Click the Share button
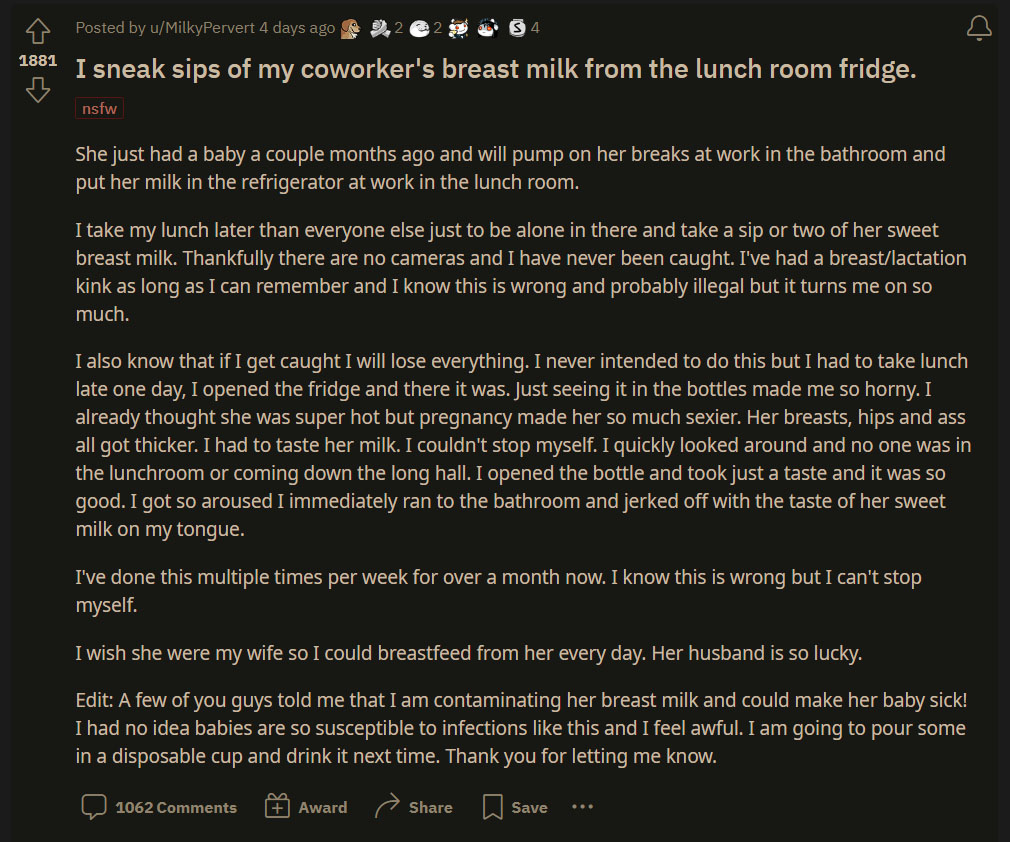 pyautogui.click(x=414, y=807)
